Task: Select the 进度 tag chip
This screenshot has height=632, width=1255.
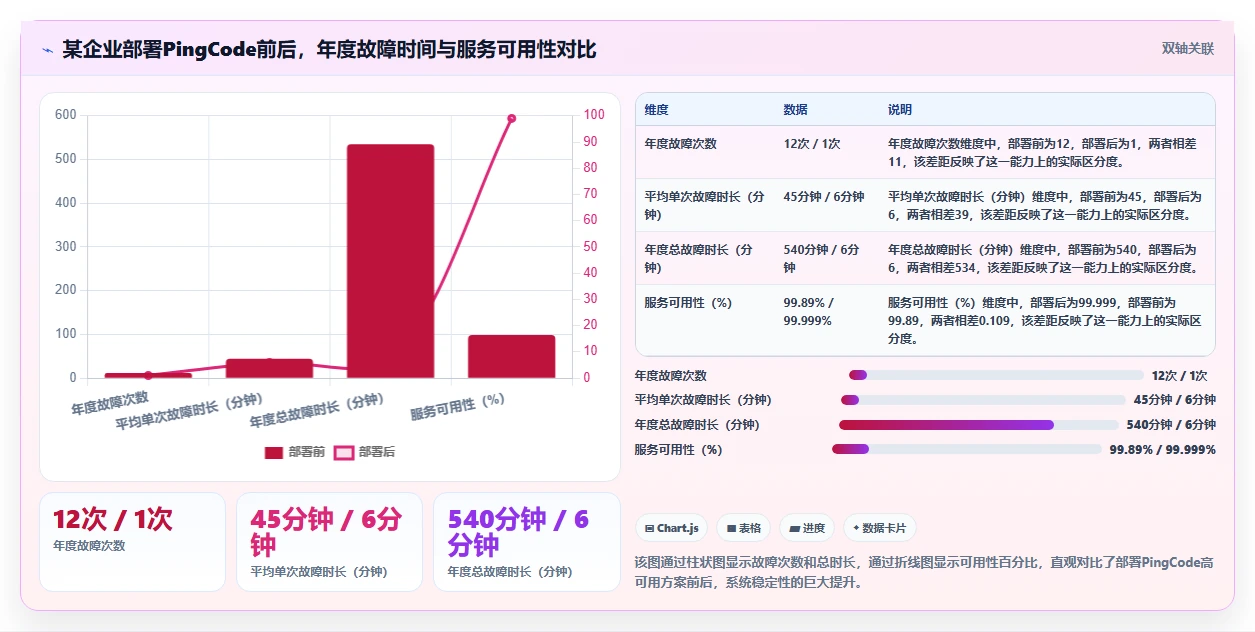Action: point(807,528)
